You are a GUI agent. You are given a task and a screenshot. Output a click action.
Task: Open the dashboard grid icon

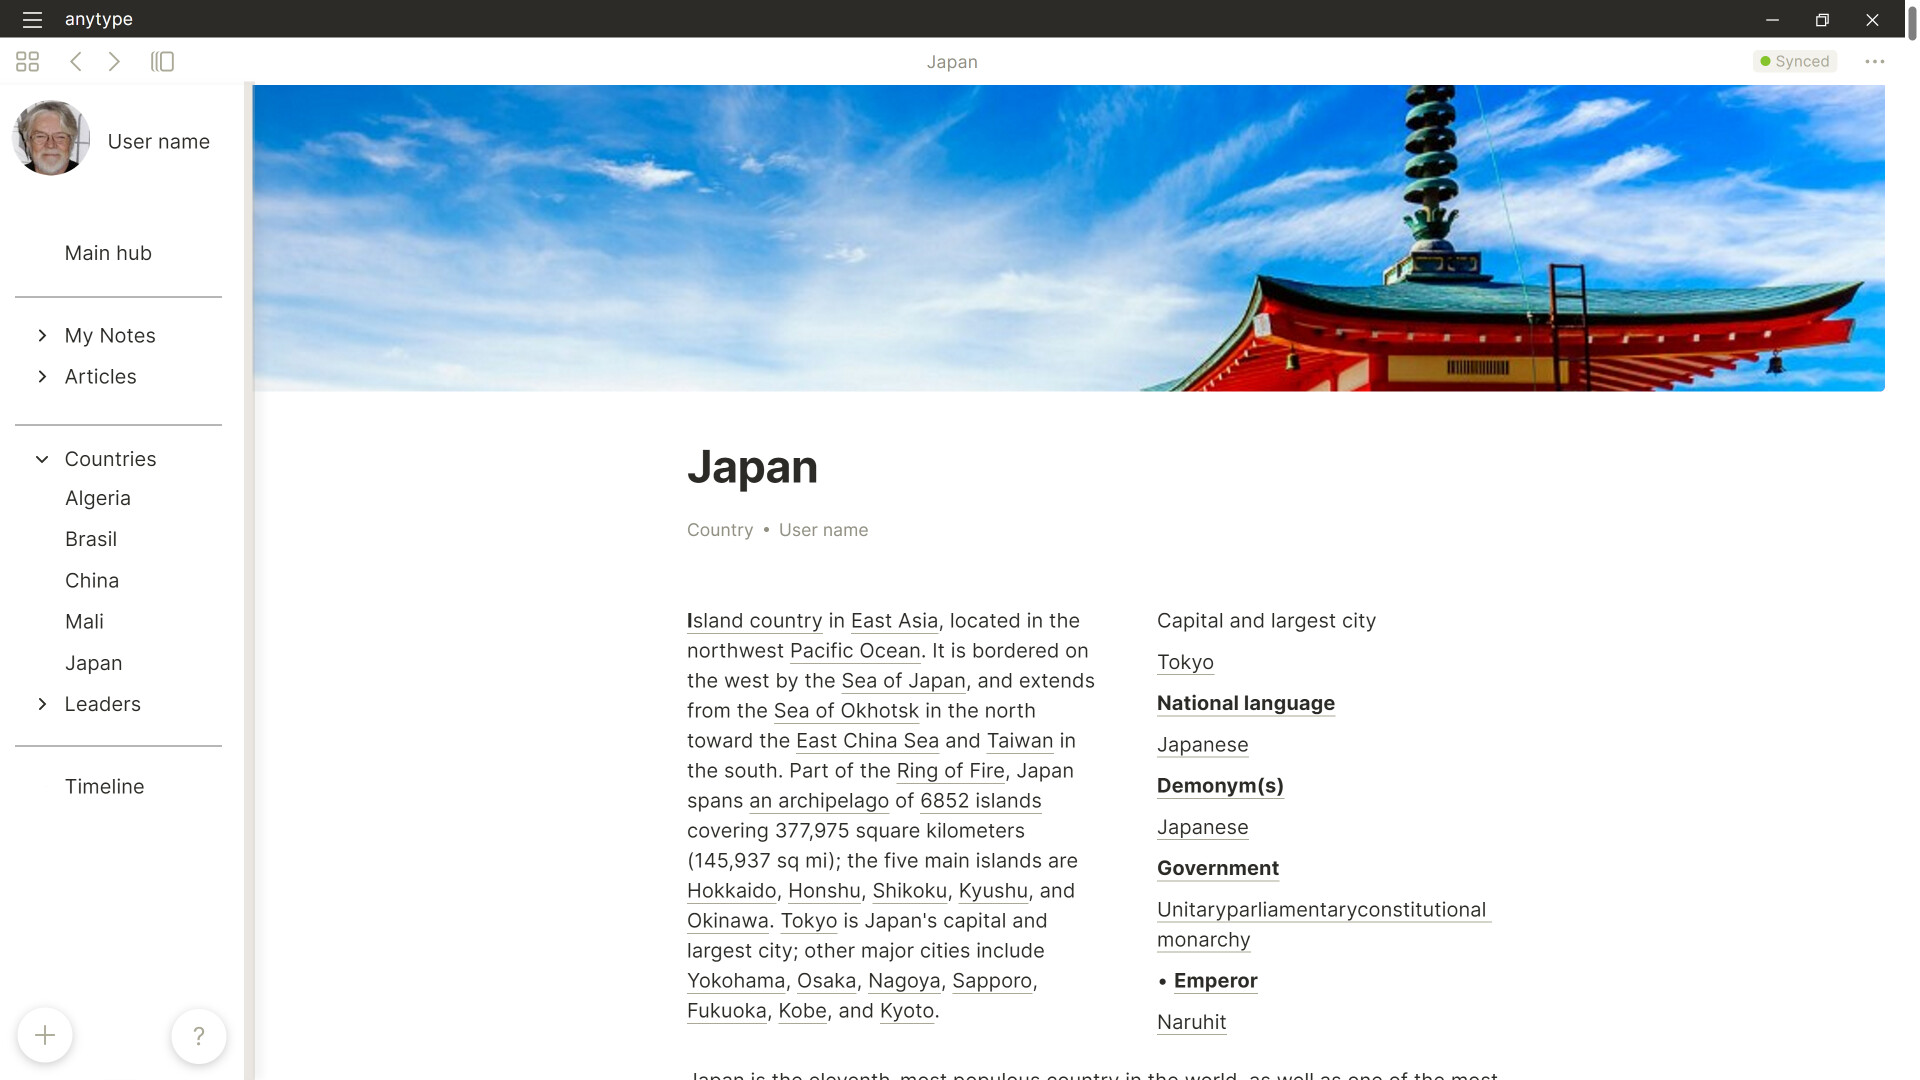click(x=27, y=61)
